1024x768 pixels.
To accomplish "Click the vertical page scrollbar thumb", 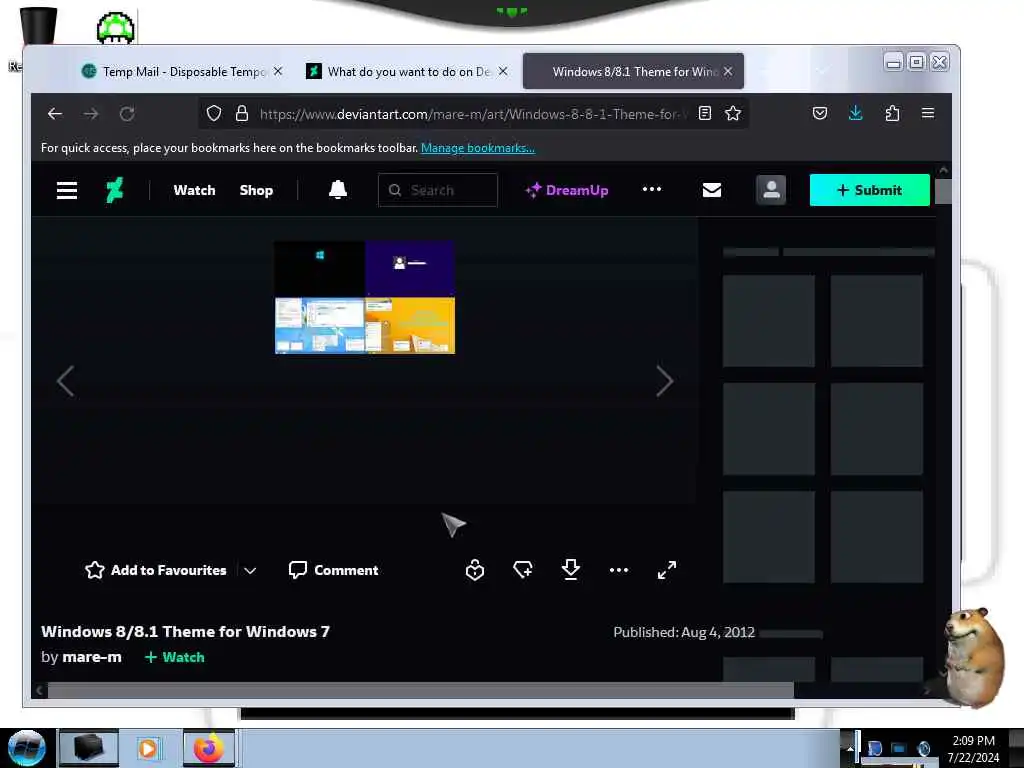I will click(x=942, y=191).
